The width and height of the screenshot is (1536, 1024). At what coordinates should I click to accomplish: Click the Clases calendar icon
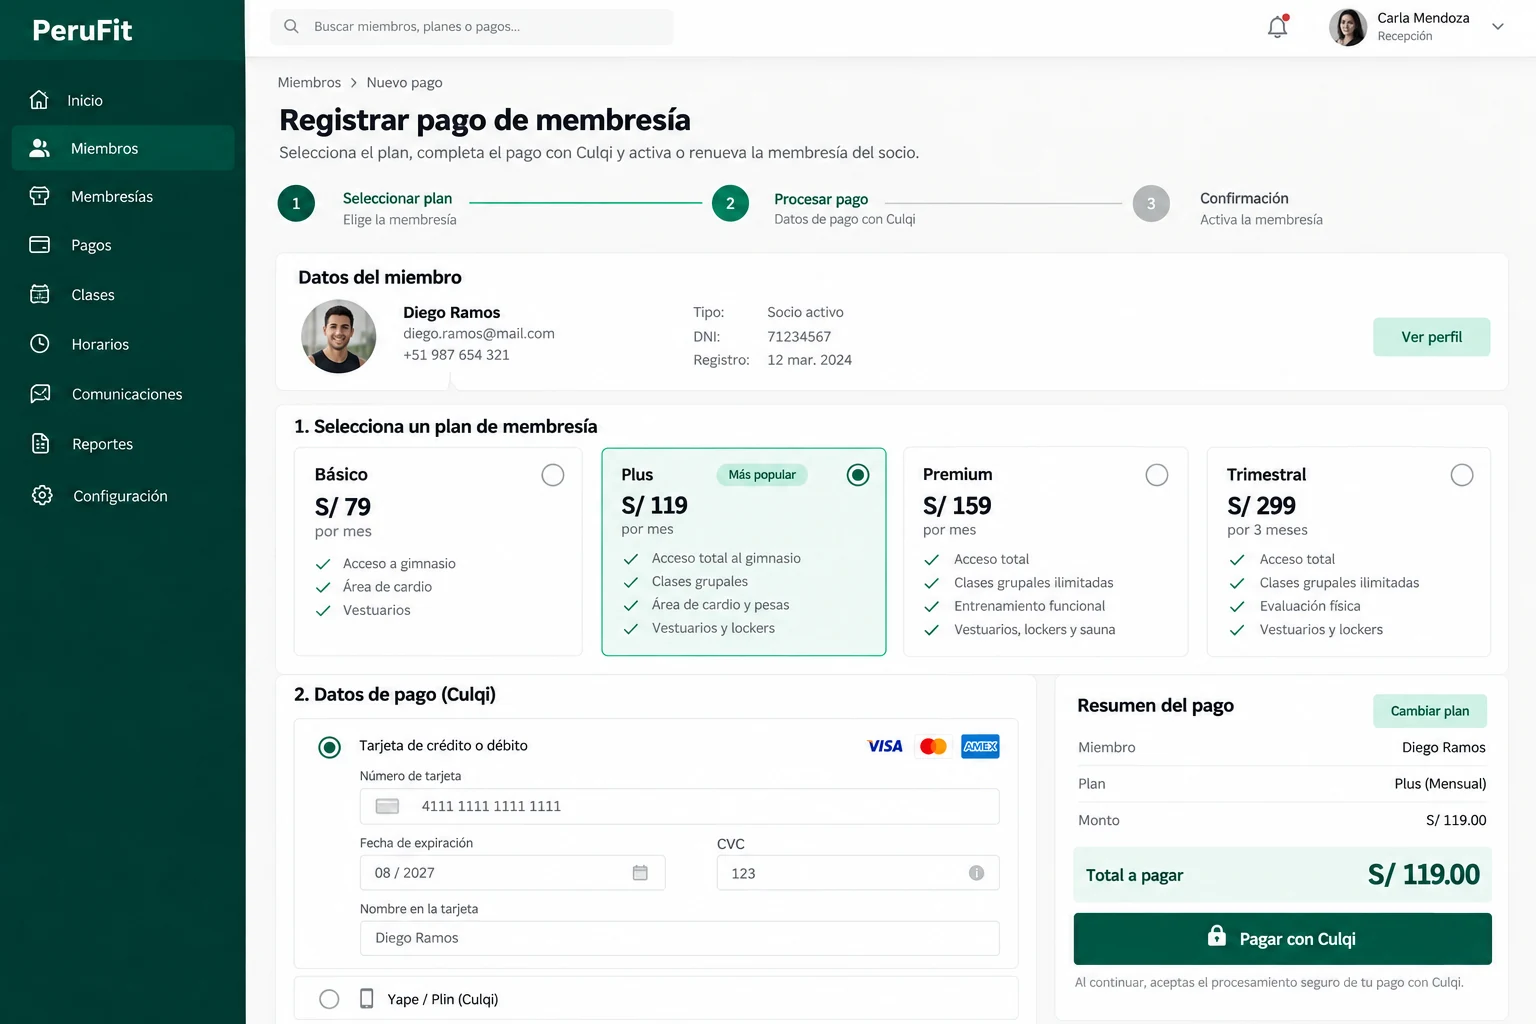point(40,294)
